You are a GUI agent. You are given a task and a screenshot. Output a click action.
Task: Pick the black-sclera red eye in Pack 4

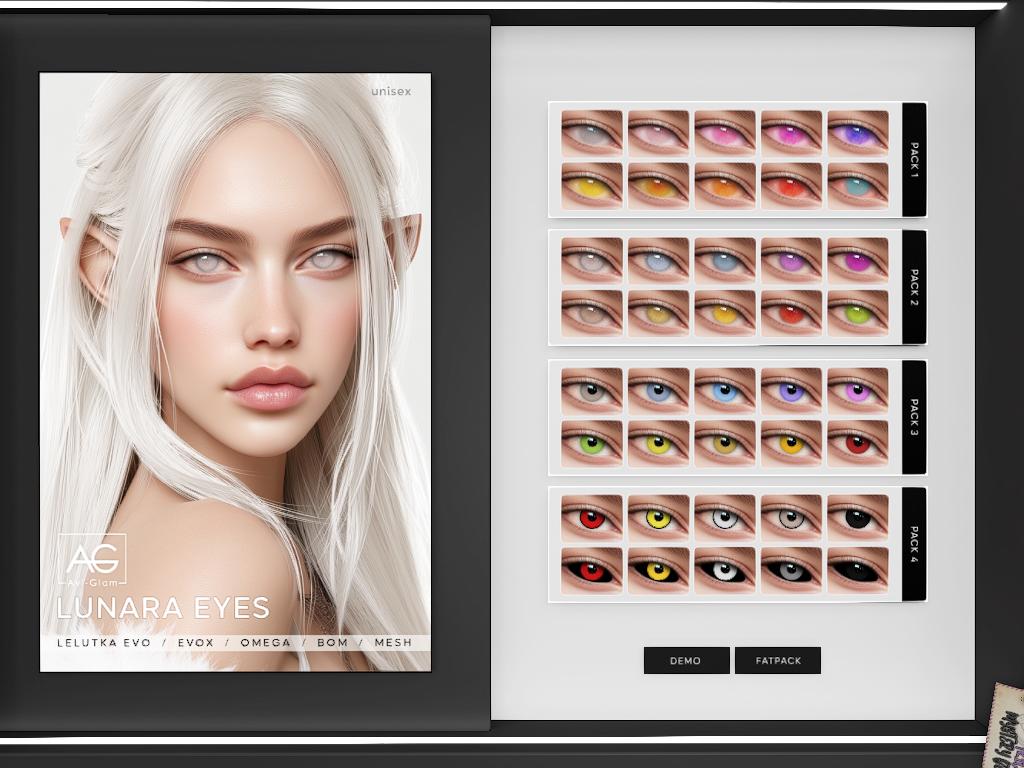point(591,570)
